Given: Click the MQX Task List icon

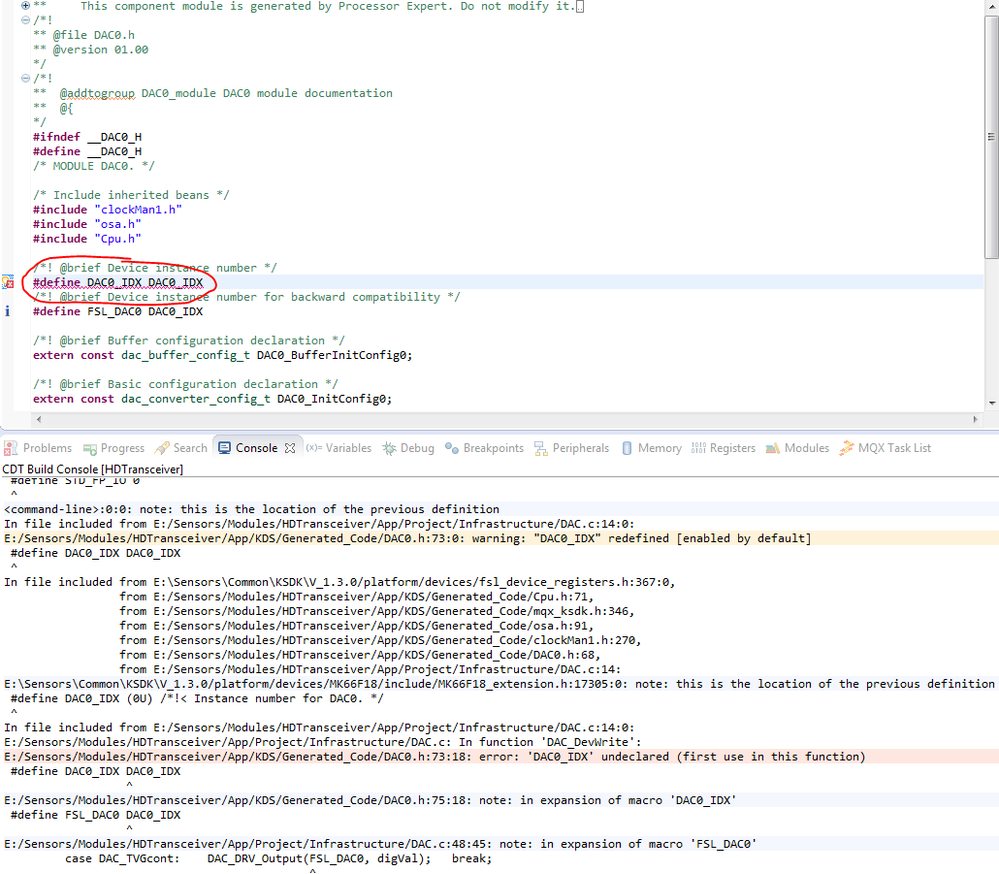Looking at the screenshot, I should click(846, 448).
